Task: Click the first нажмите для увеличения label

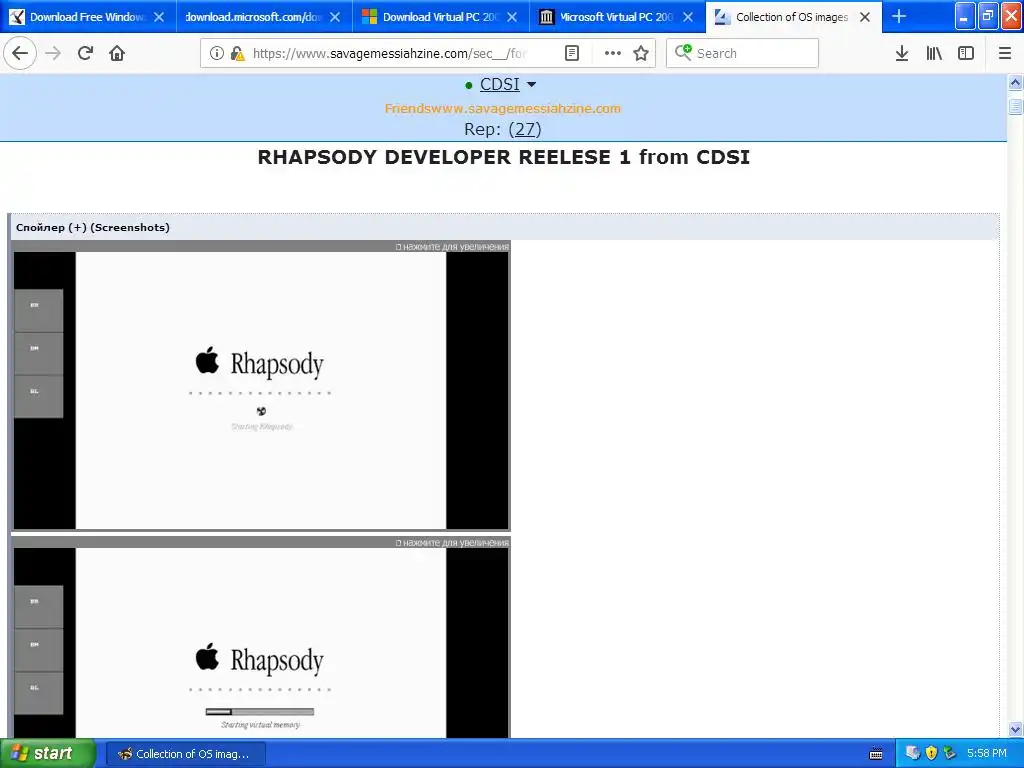Action: click(452, 247)
